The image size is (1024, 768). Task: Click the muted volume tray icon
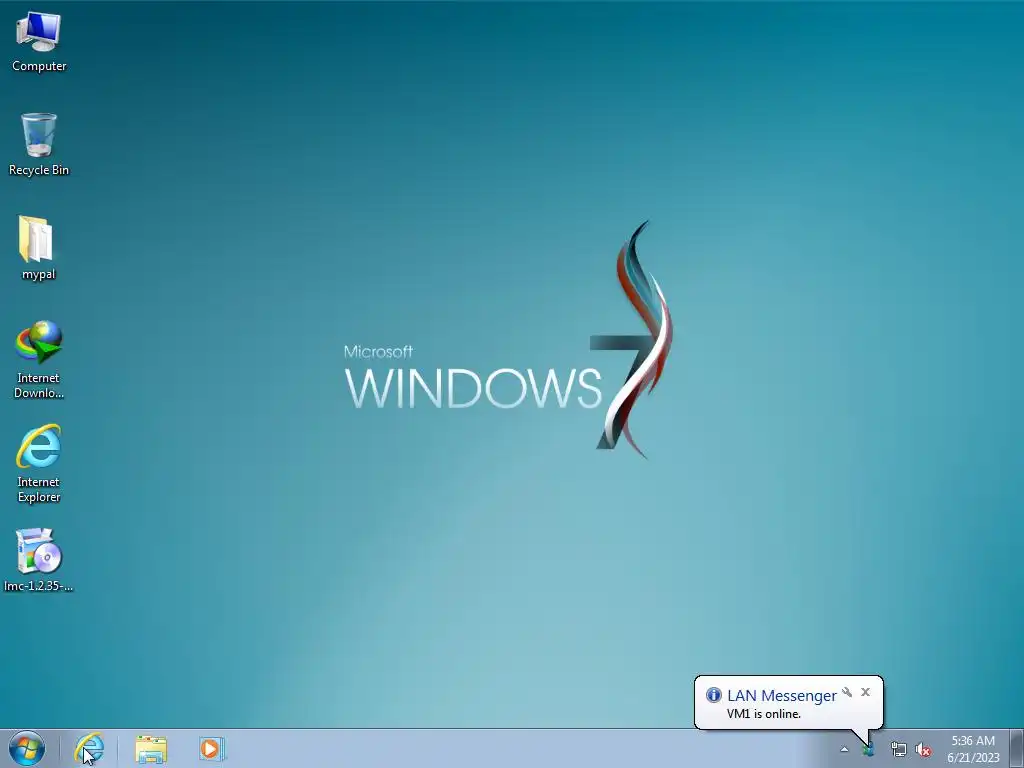point(923,749)
